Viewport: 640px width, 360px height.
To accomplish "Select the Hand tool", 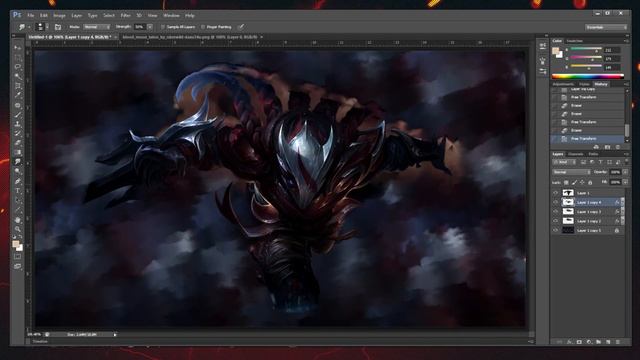I will coord(18,220).
